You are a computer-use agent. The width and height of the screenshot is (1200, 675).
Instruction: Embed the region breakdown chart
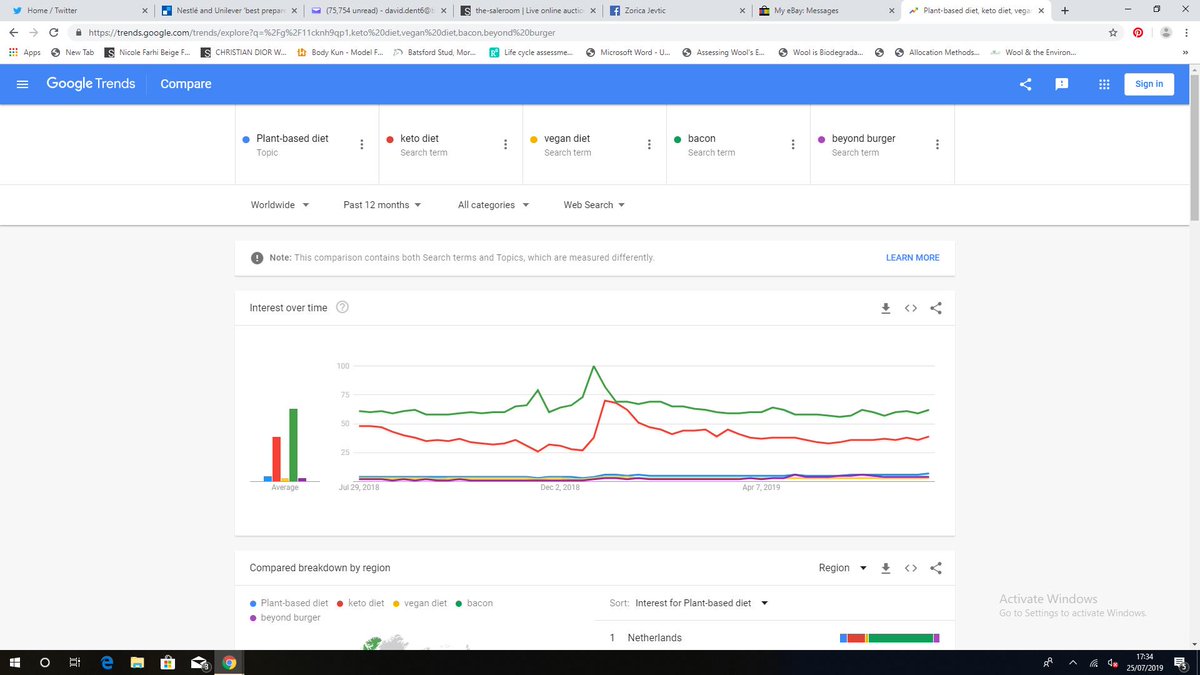(911, 568)
